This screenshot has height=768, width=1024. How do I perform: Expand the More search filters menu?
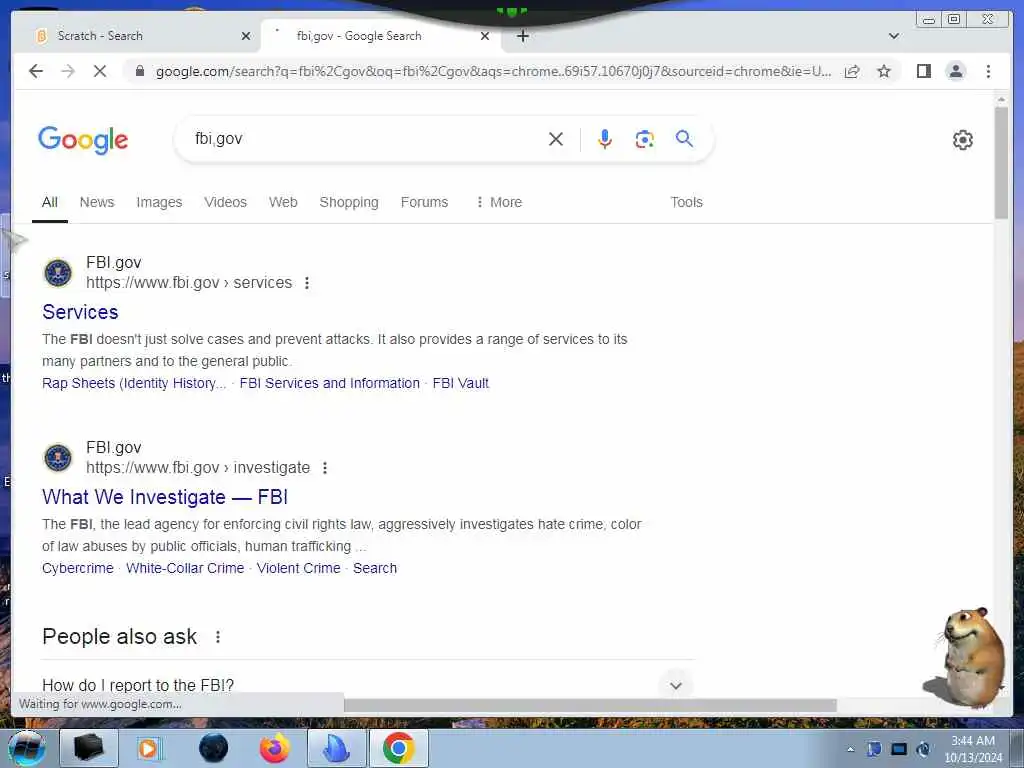pyautogui.click(x=499, y=202)
